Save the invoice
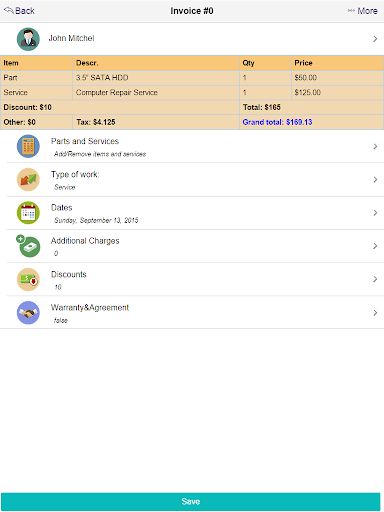 click(x=190, y=501)
